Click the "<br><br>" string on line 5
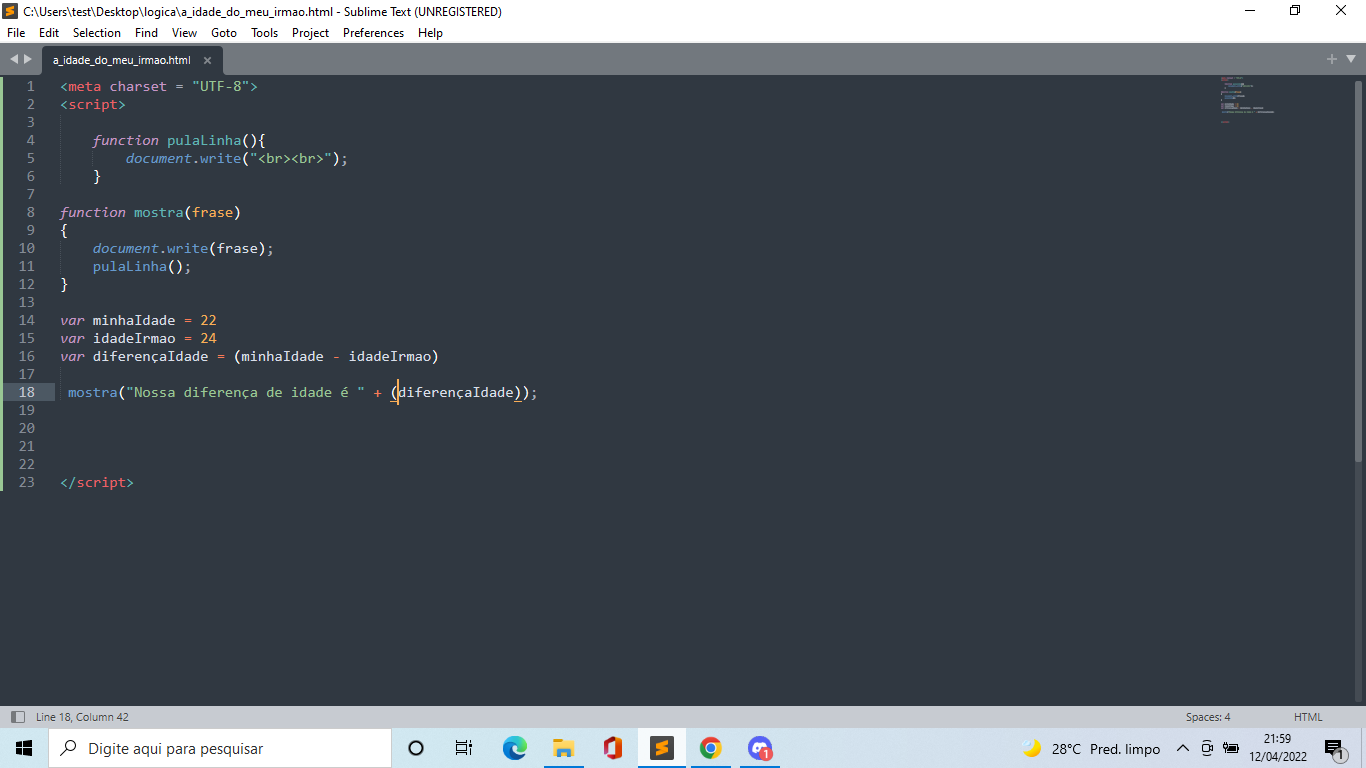The width and height of the screenshot is (1366, 768). click(291, 158)
